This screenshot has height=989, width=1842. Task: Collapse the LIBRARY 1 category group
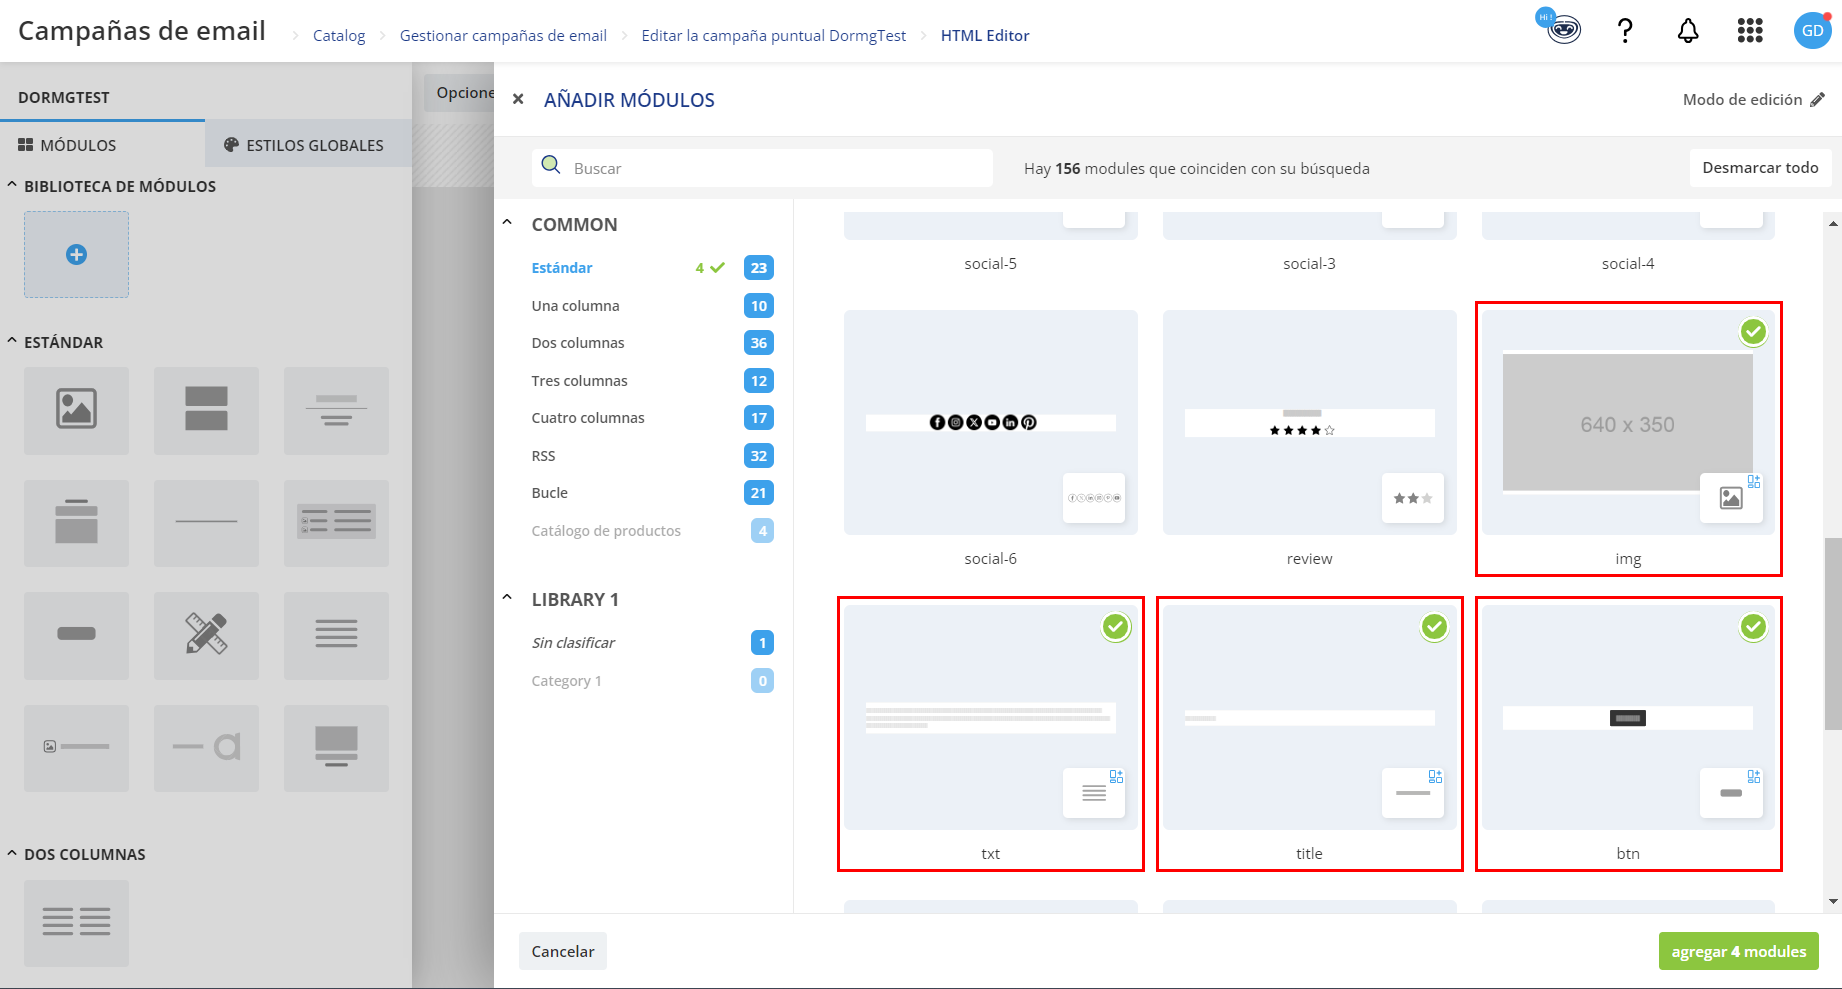(x=507, y=598)
